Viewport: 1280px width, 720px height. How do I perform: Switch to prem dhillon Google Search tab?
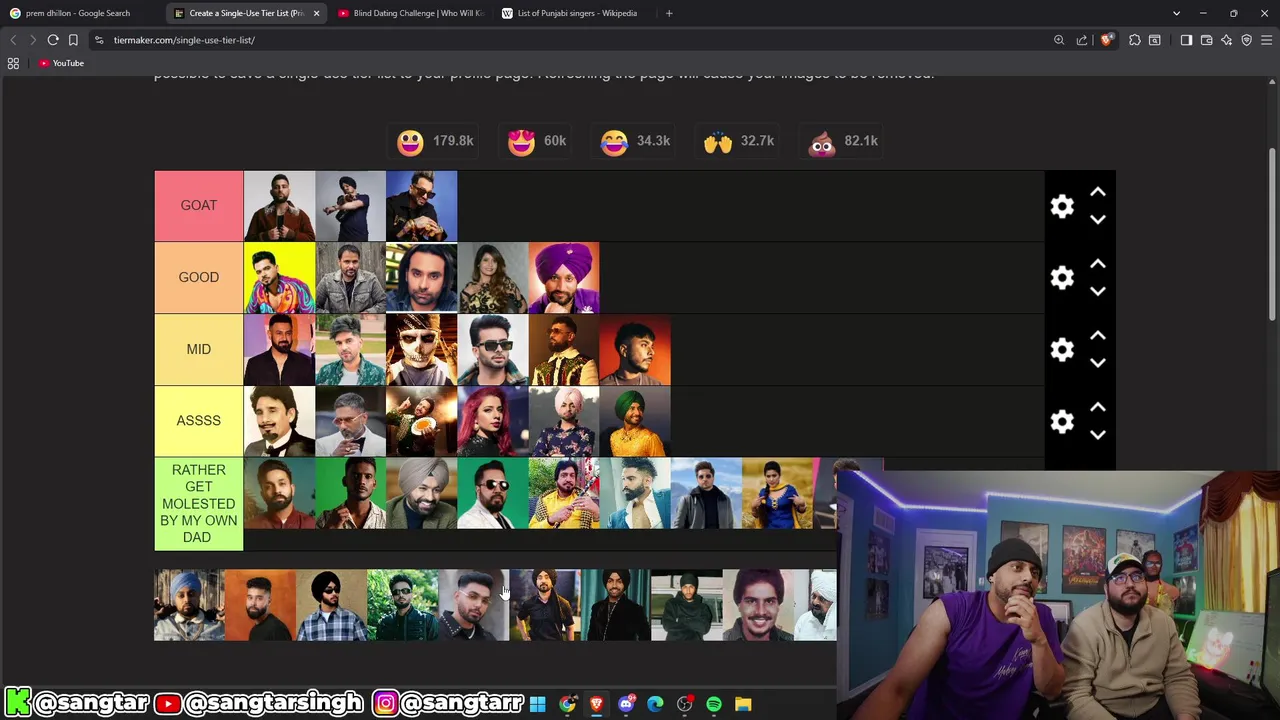pos(78,13)
